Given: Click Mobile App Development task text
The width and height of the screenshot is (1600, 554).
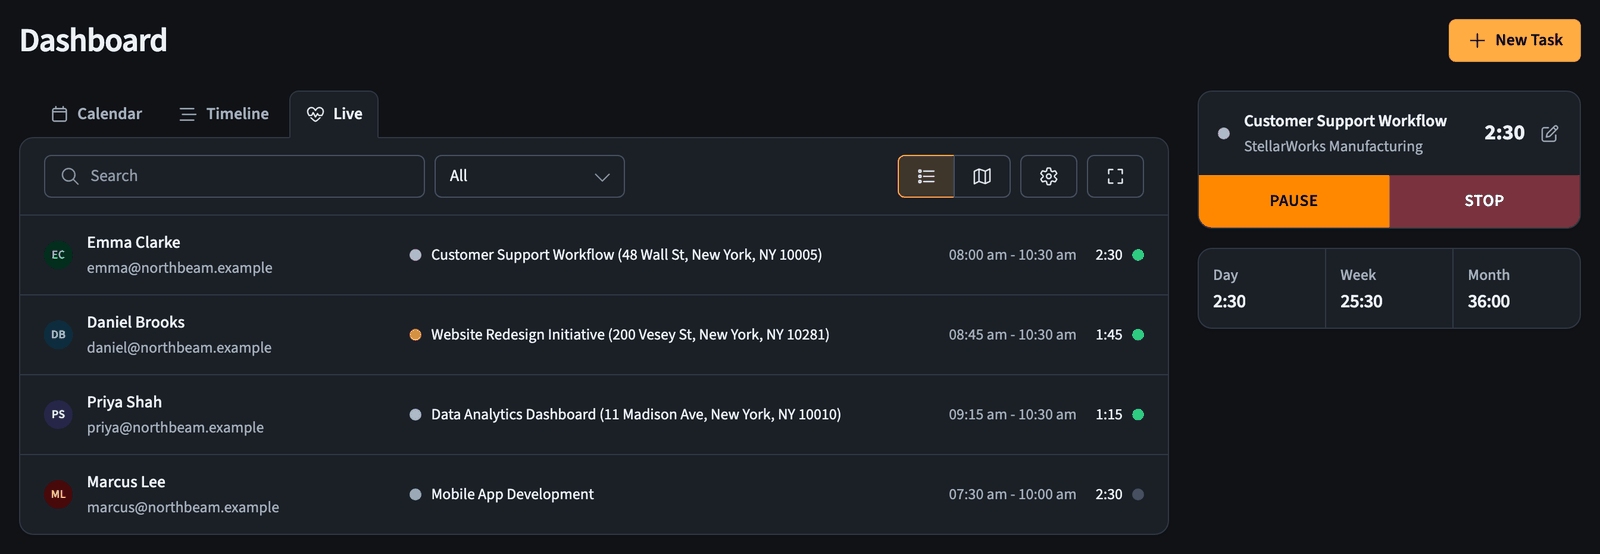Looking at the screenshot, I should click(x=512, y=494).
